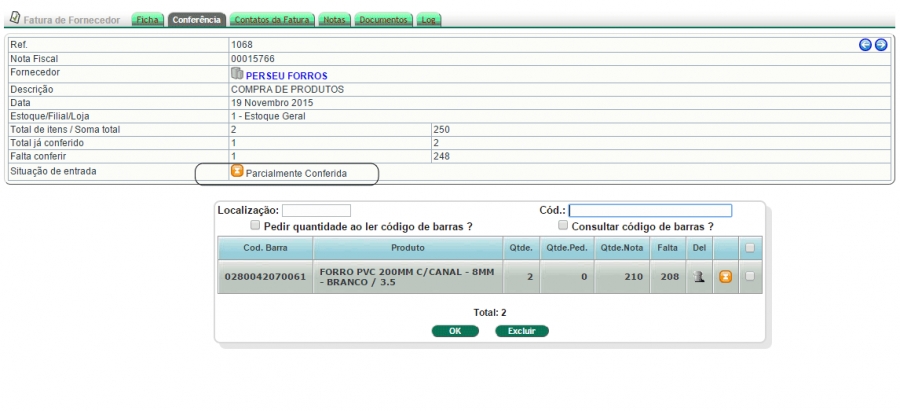The image size is (900, 411).
Task: Select the FORRO PVC product row checkbox
Action: click(750, 277)
